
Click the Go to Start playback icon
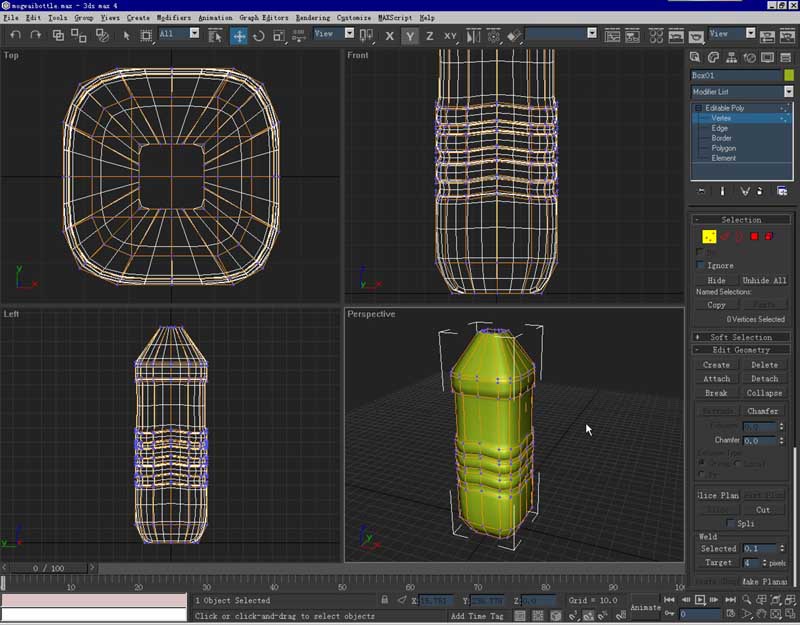[x=669, y=599]
